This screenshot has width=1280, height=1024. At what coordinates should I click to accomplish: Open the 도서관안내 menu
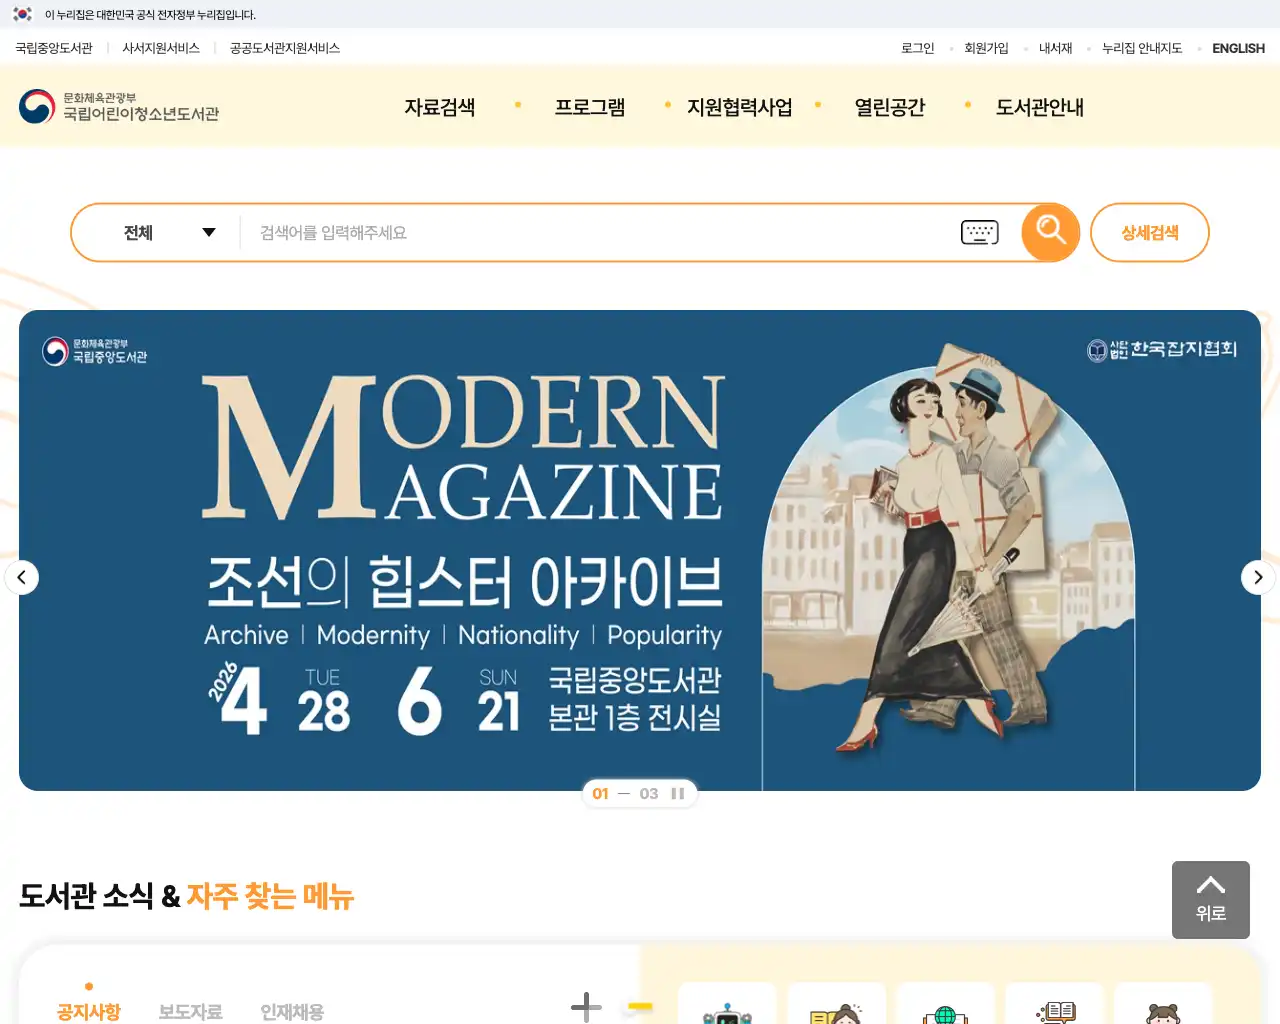1040,107
